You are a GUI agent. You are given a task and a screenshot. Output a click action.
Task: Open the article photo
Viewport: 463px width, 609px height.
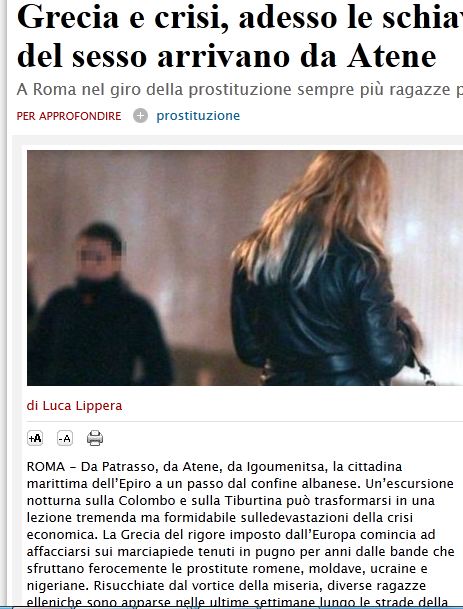245,268
